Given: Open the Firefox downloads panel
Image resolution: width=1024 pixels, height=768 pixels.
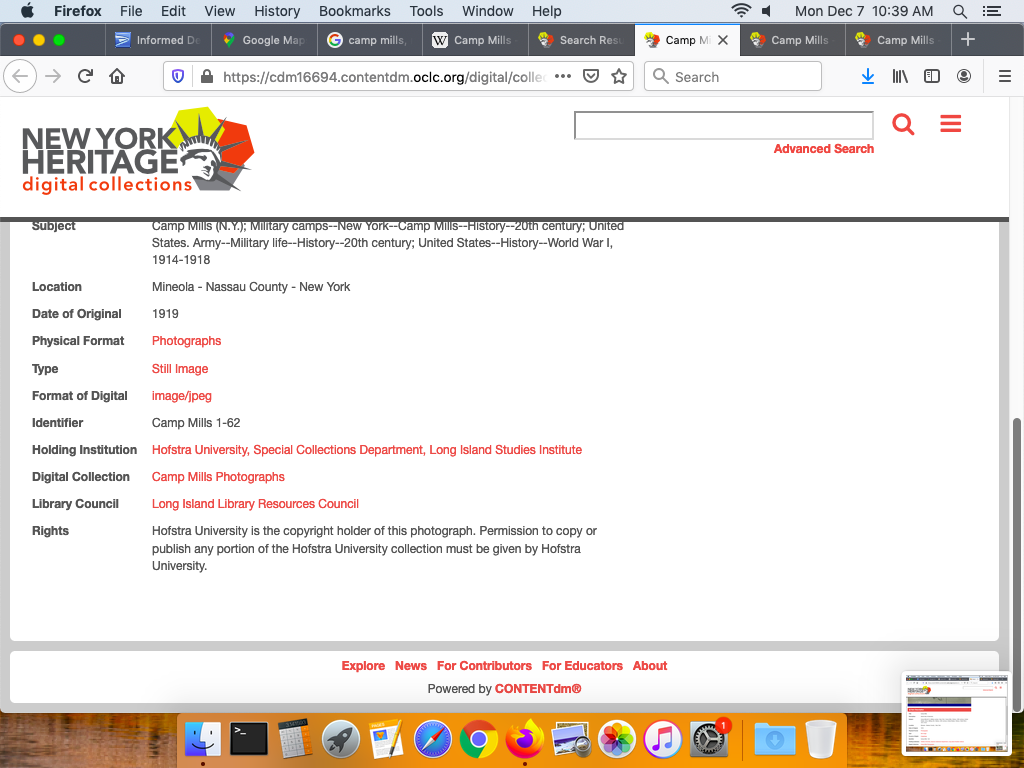Looking at the screenshot, I should click(x=868, y=77).
